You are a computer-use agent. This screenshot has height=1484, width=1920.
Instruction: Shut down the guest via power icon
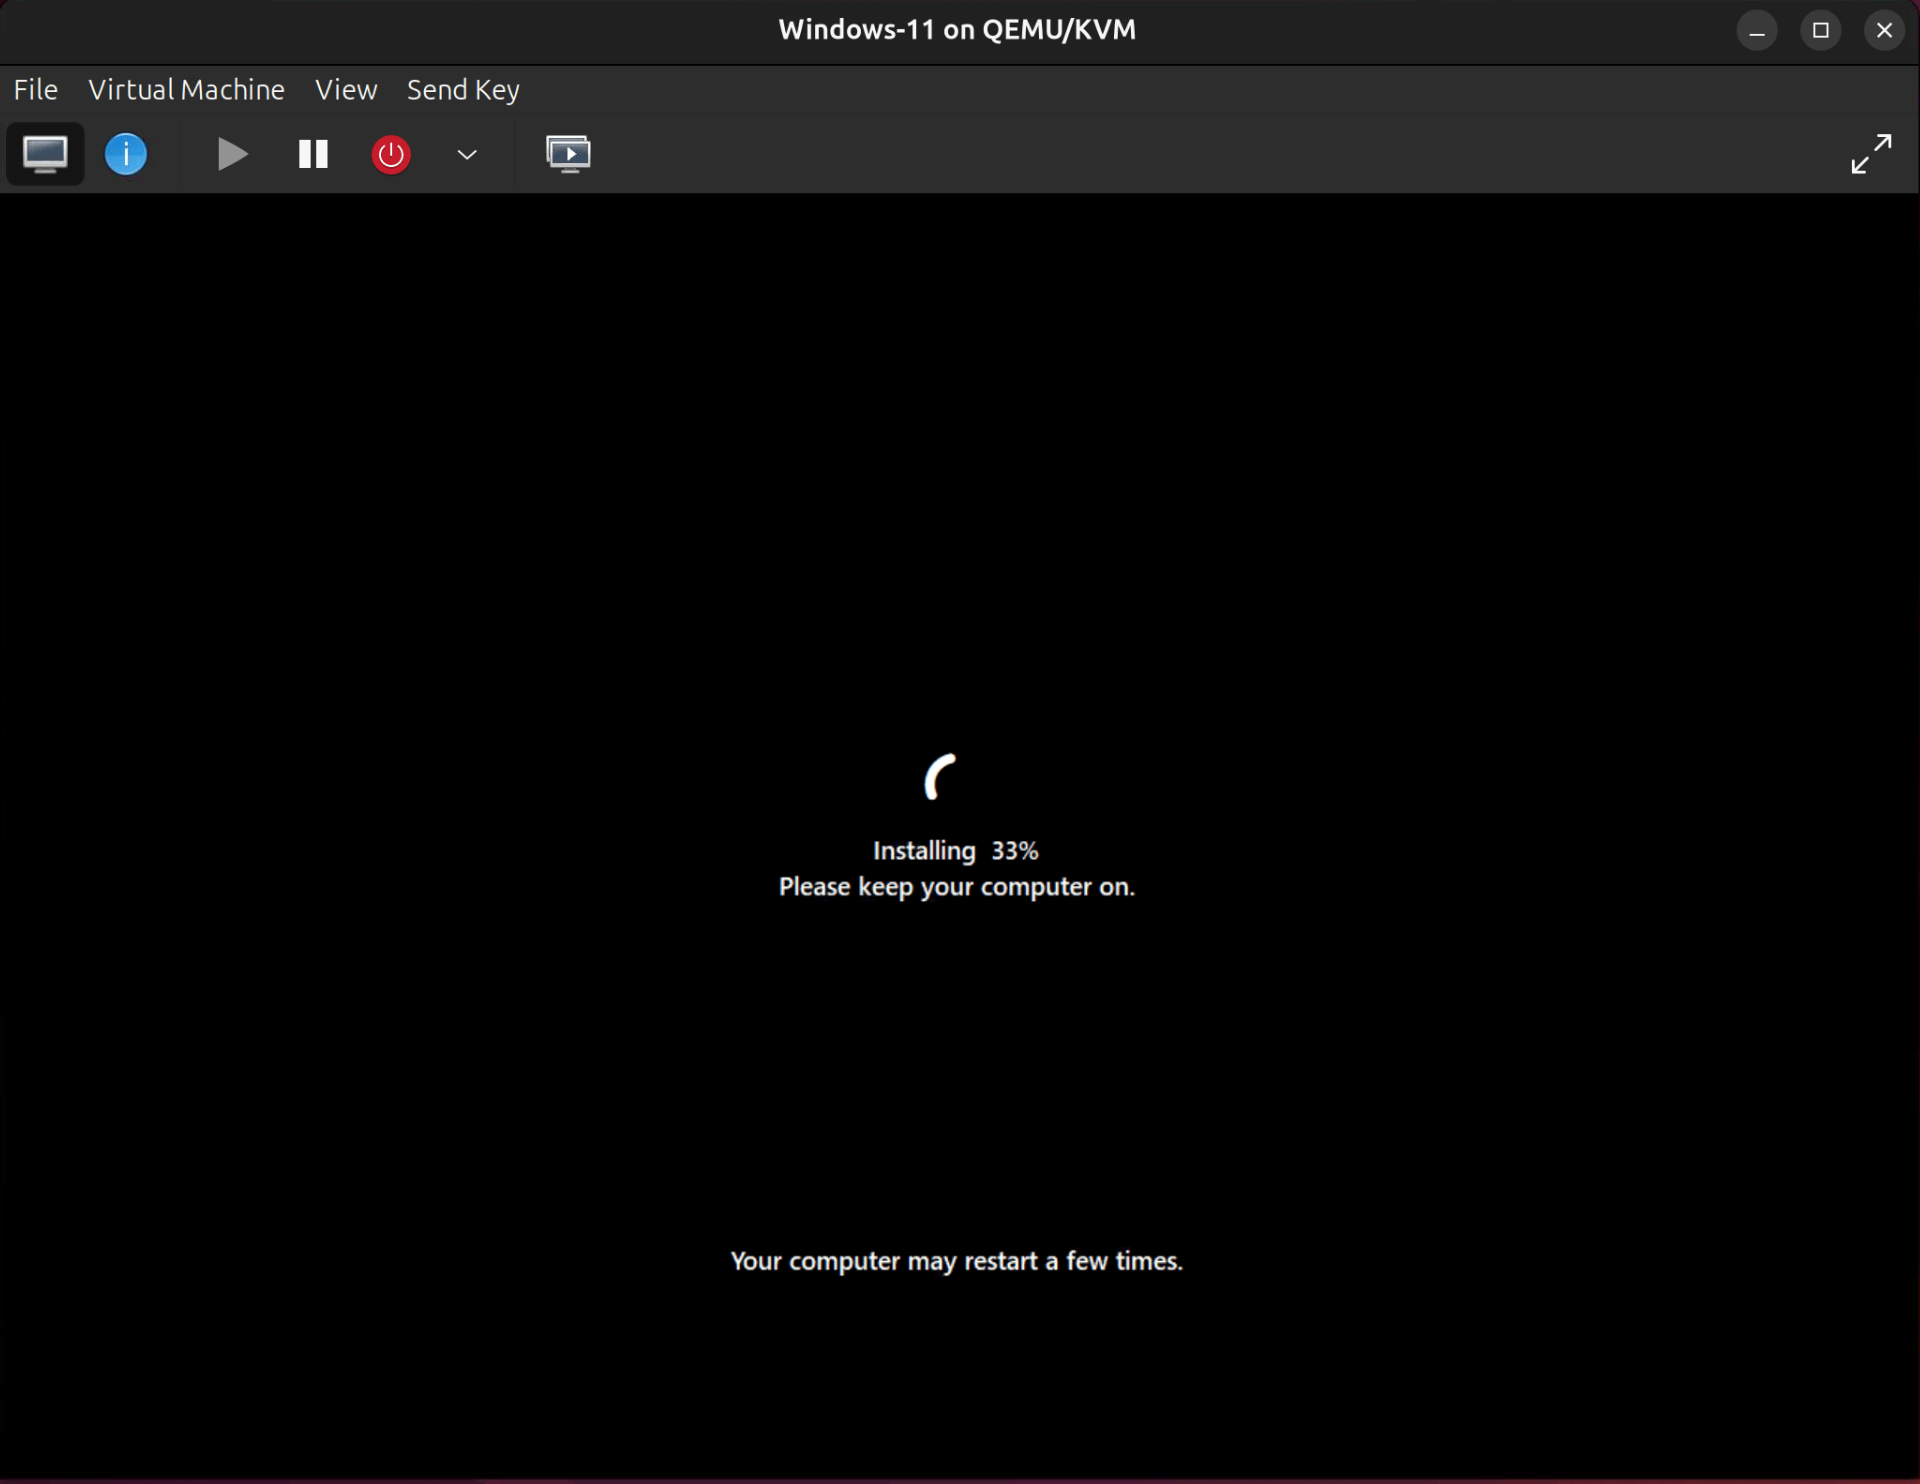tap(390, 153)
